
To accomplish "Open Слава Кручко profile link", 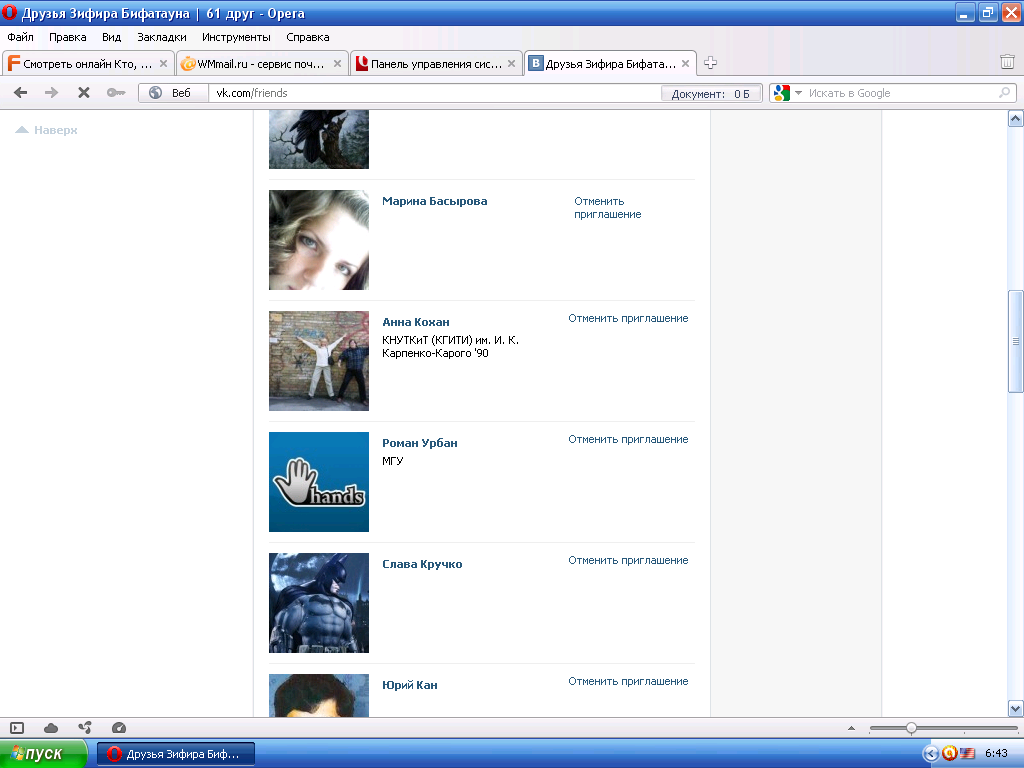I will coord(422,564).
